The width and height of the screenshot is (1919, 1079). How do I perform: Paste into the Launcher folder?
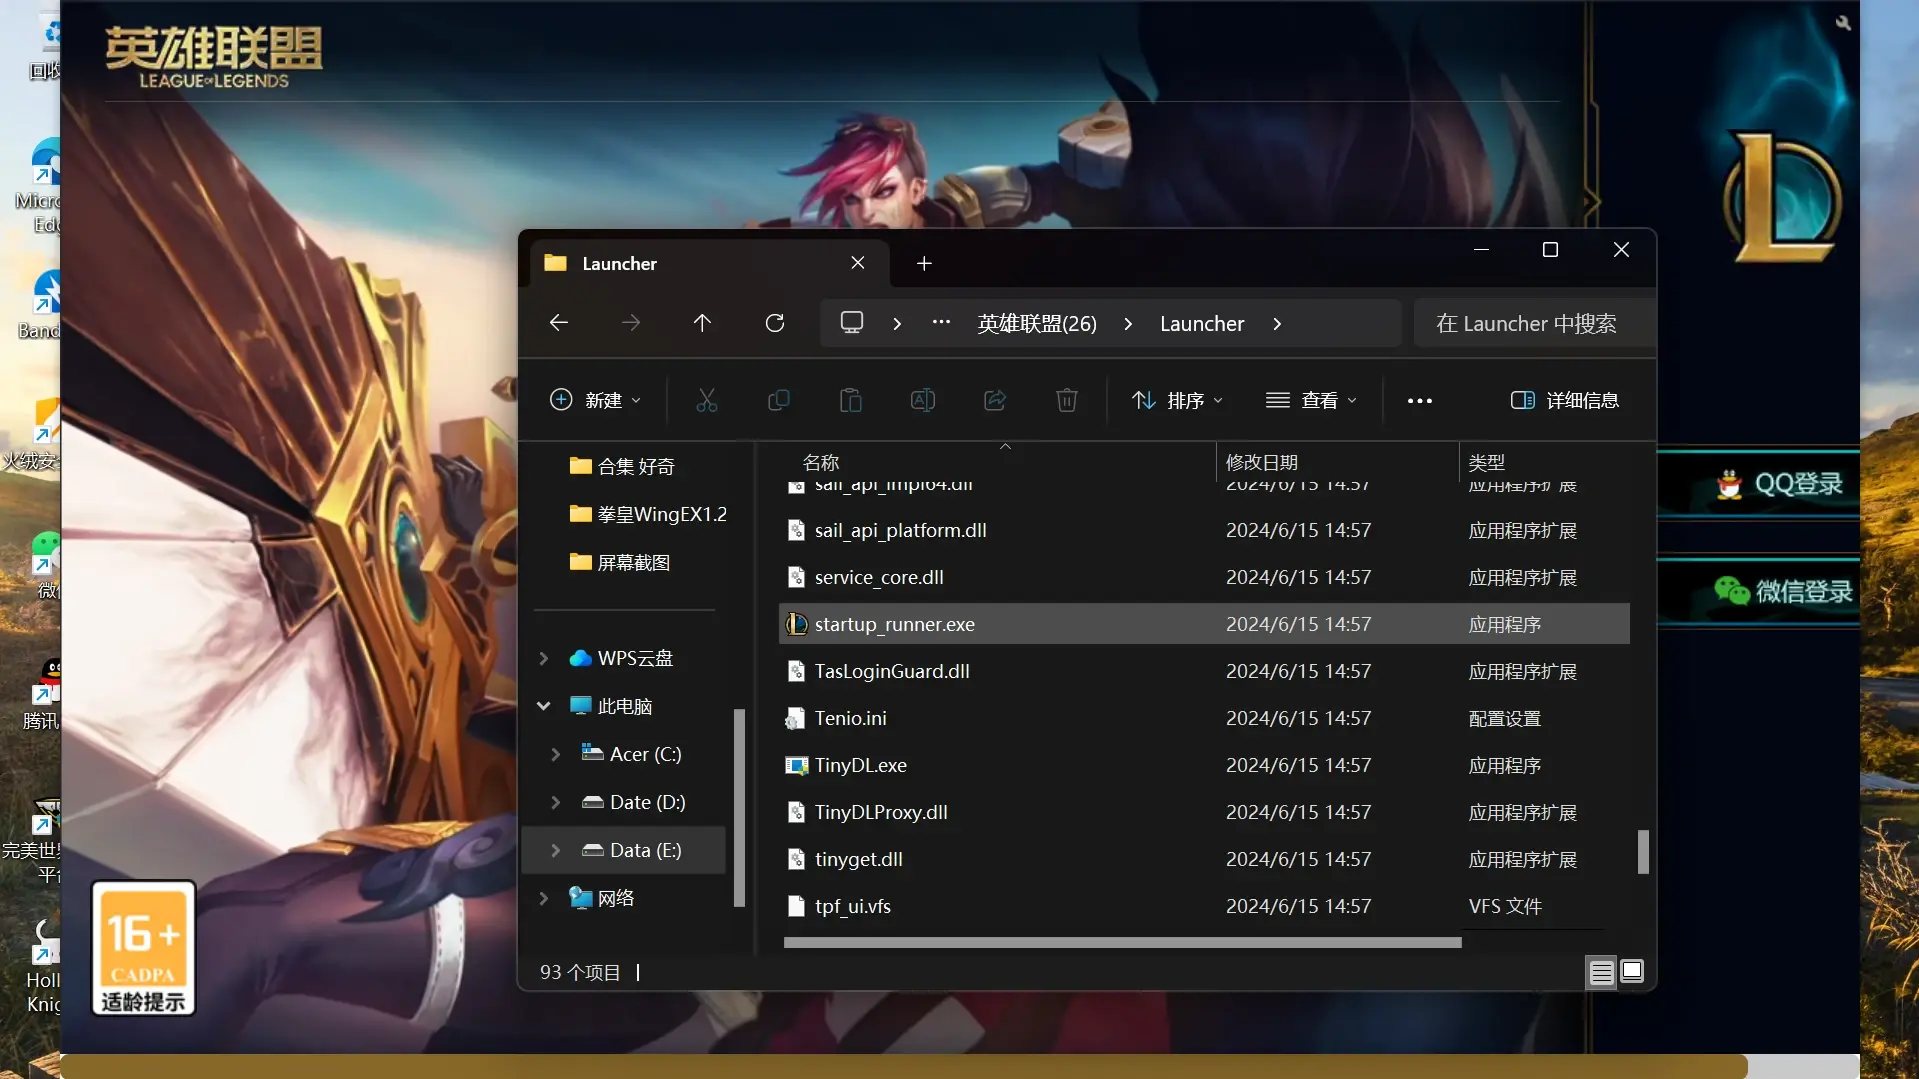[x=851, y=400]
